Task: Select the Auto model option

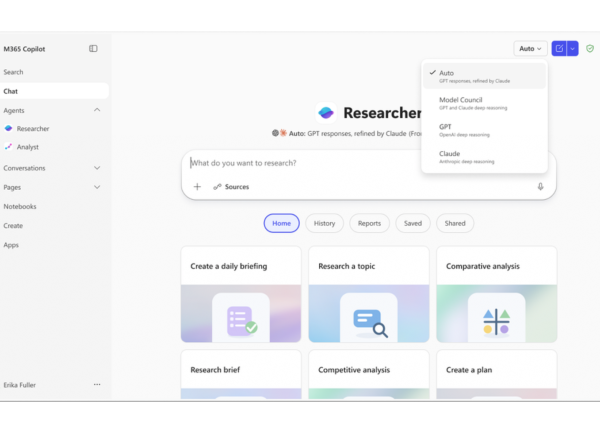Action: click(484, 76)
